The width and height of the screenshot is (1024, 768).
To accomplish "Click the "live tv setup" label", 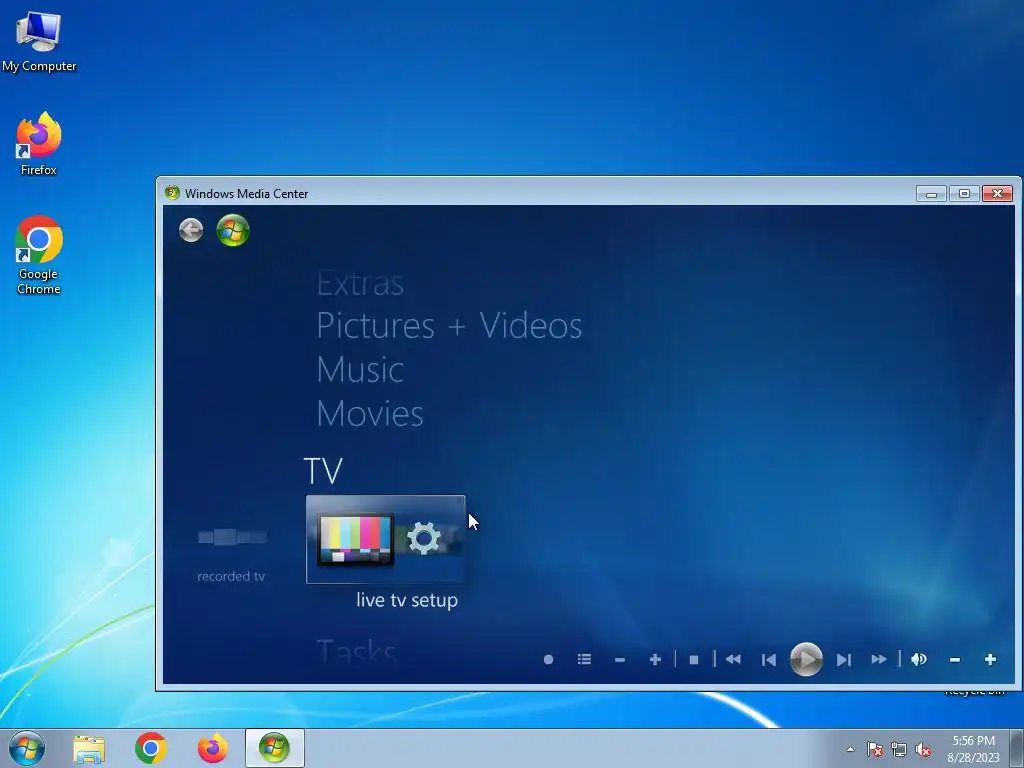I will [x=407, y=600].
